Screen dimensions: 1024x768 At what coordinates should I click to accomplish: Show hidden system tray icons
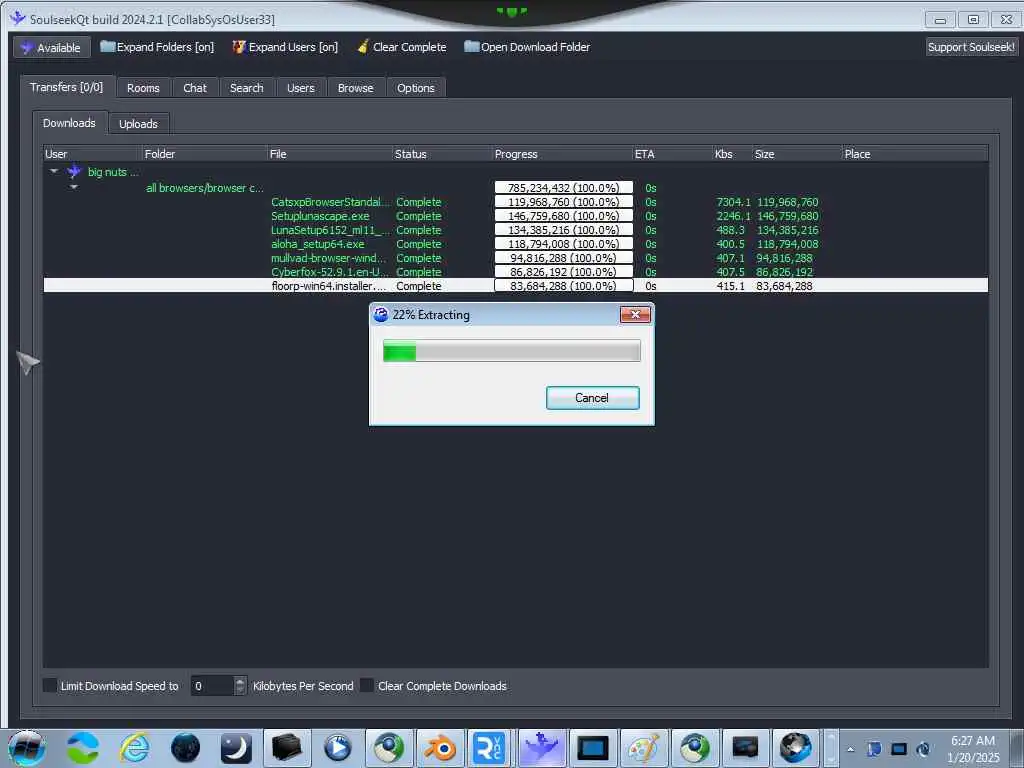point(850,750)
